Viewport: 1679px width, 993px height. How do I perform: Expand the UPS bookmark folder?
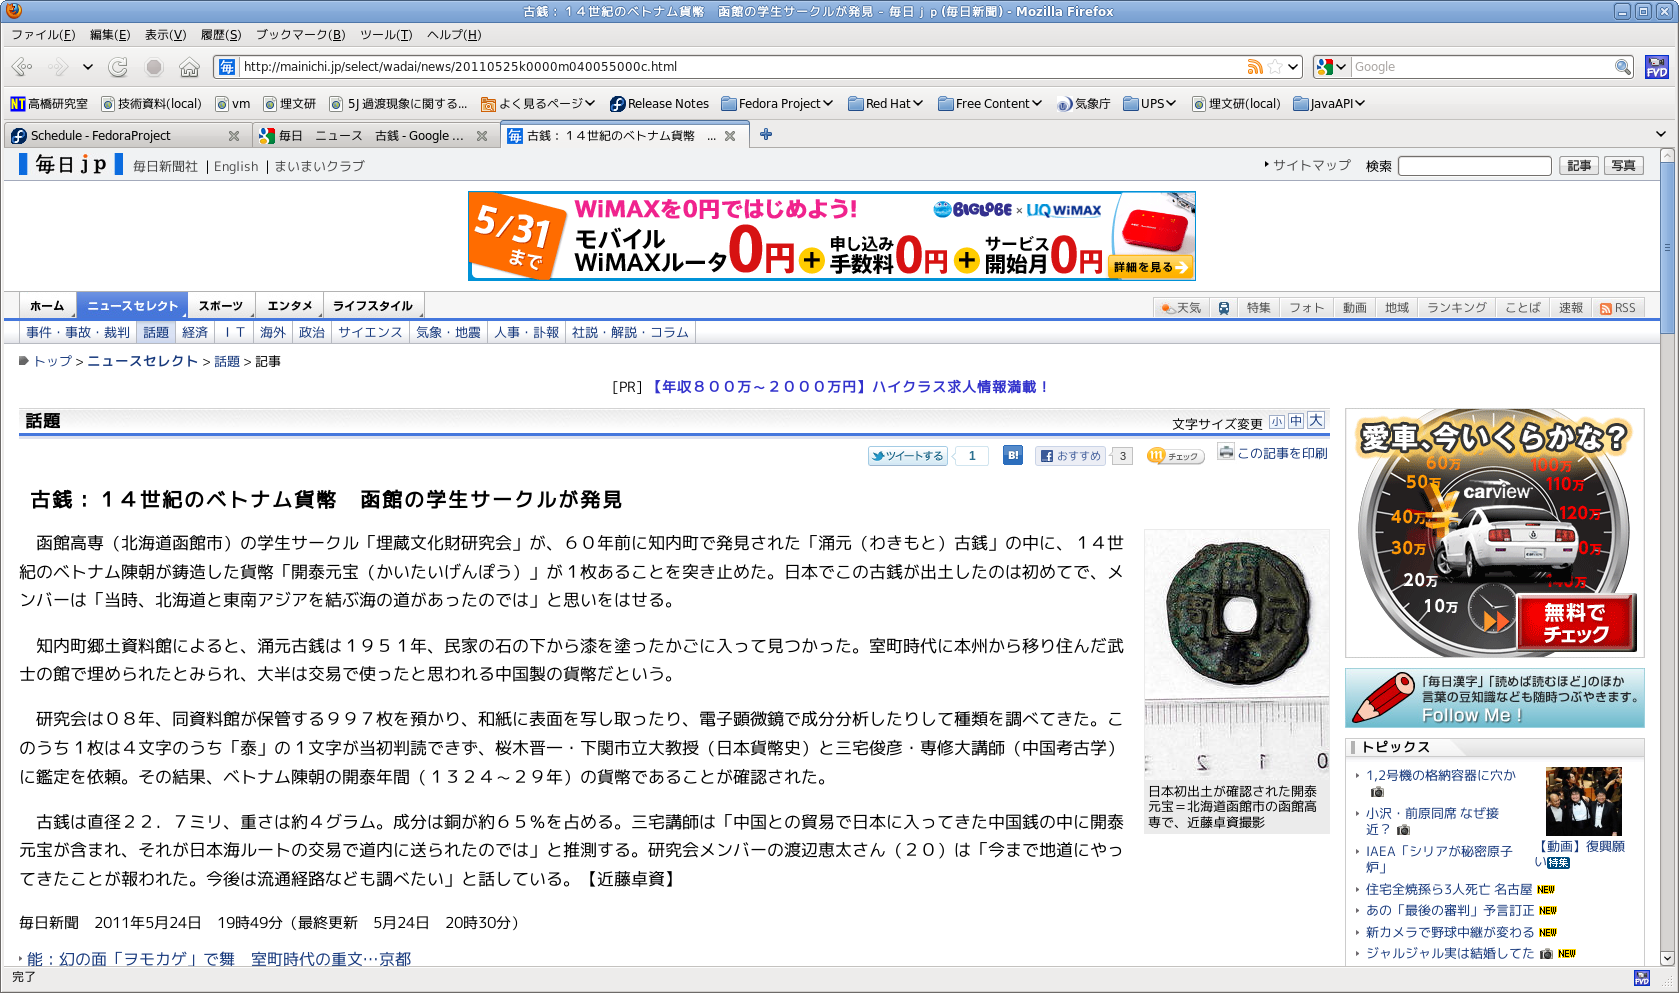[1150, 104]
